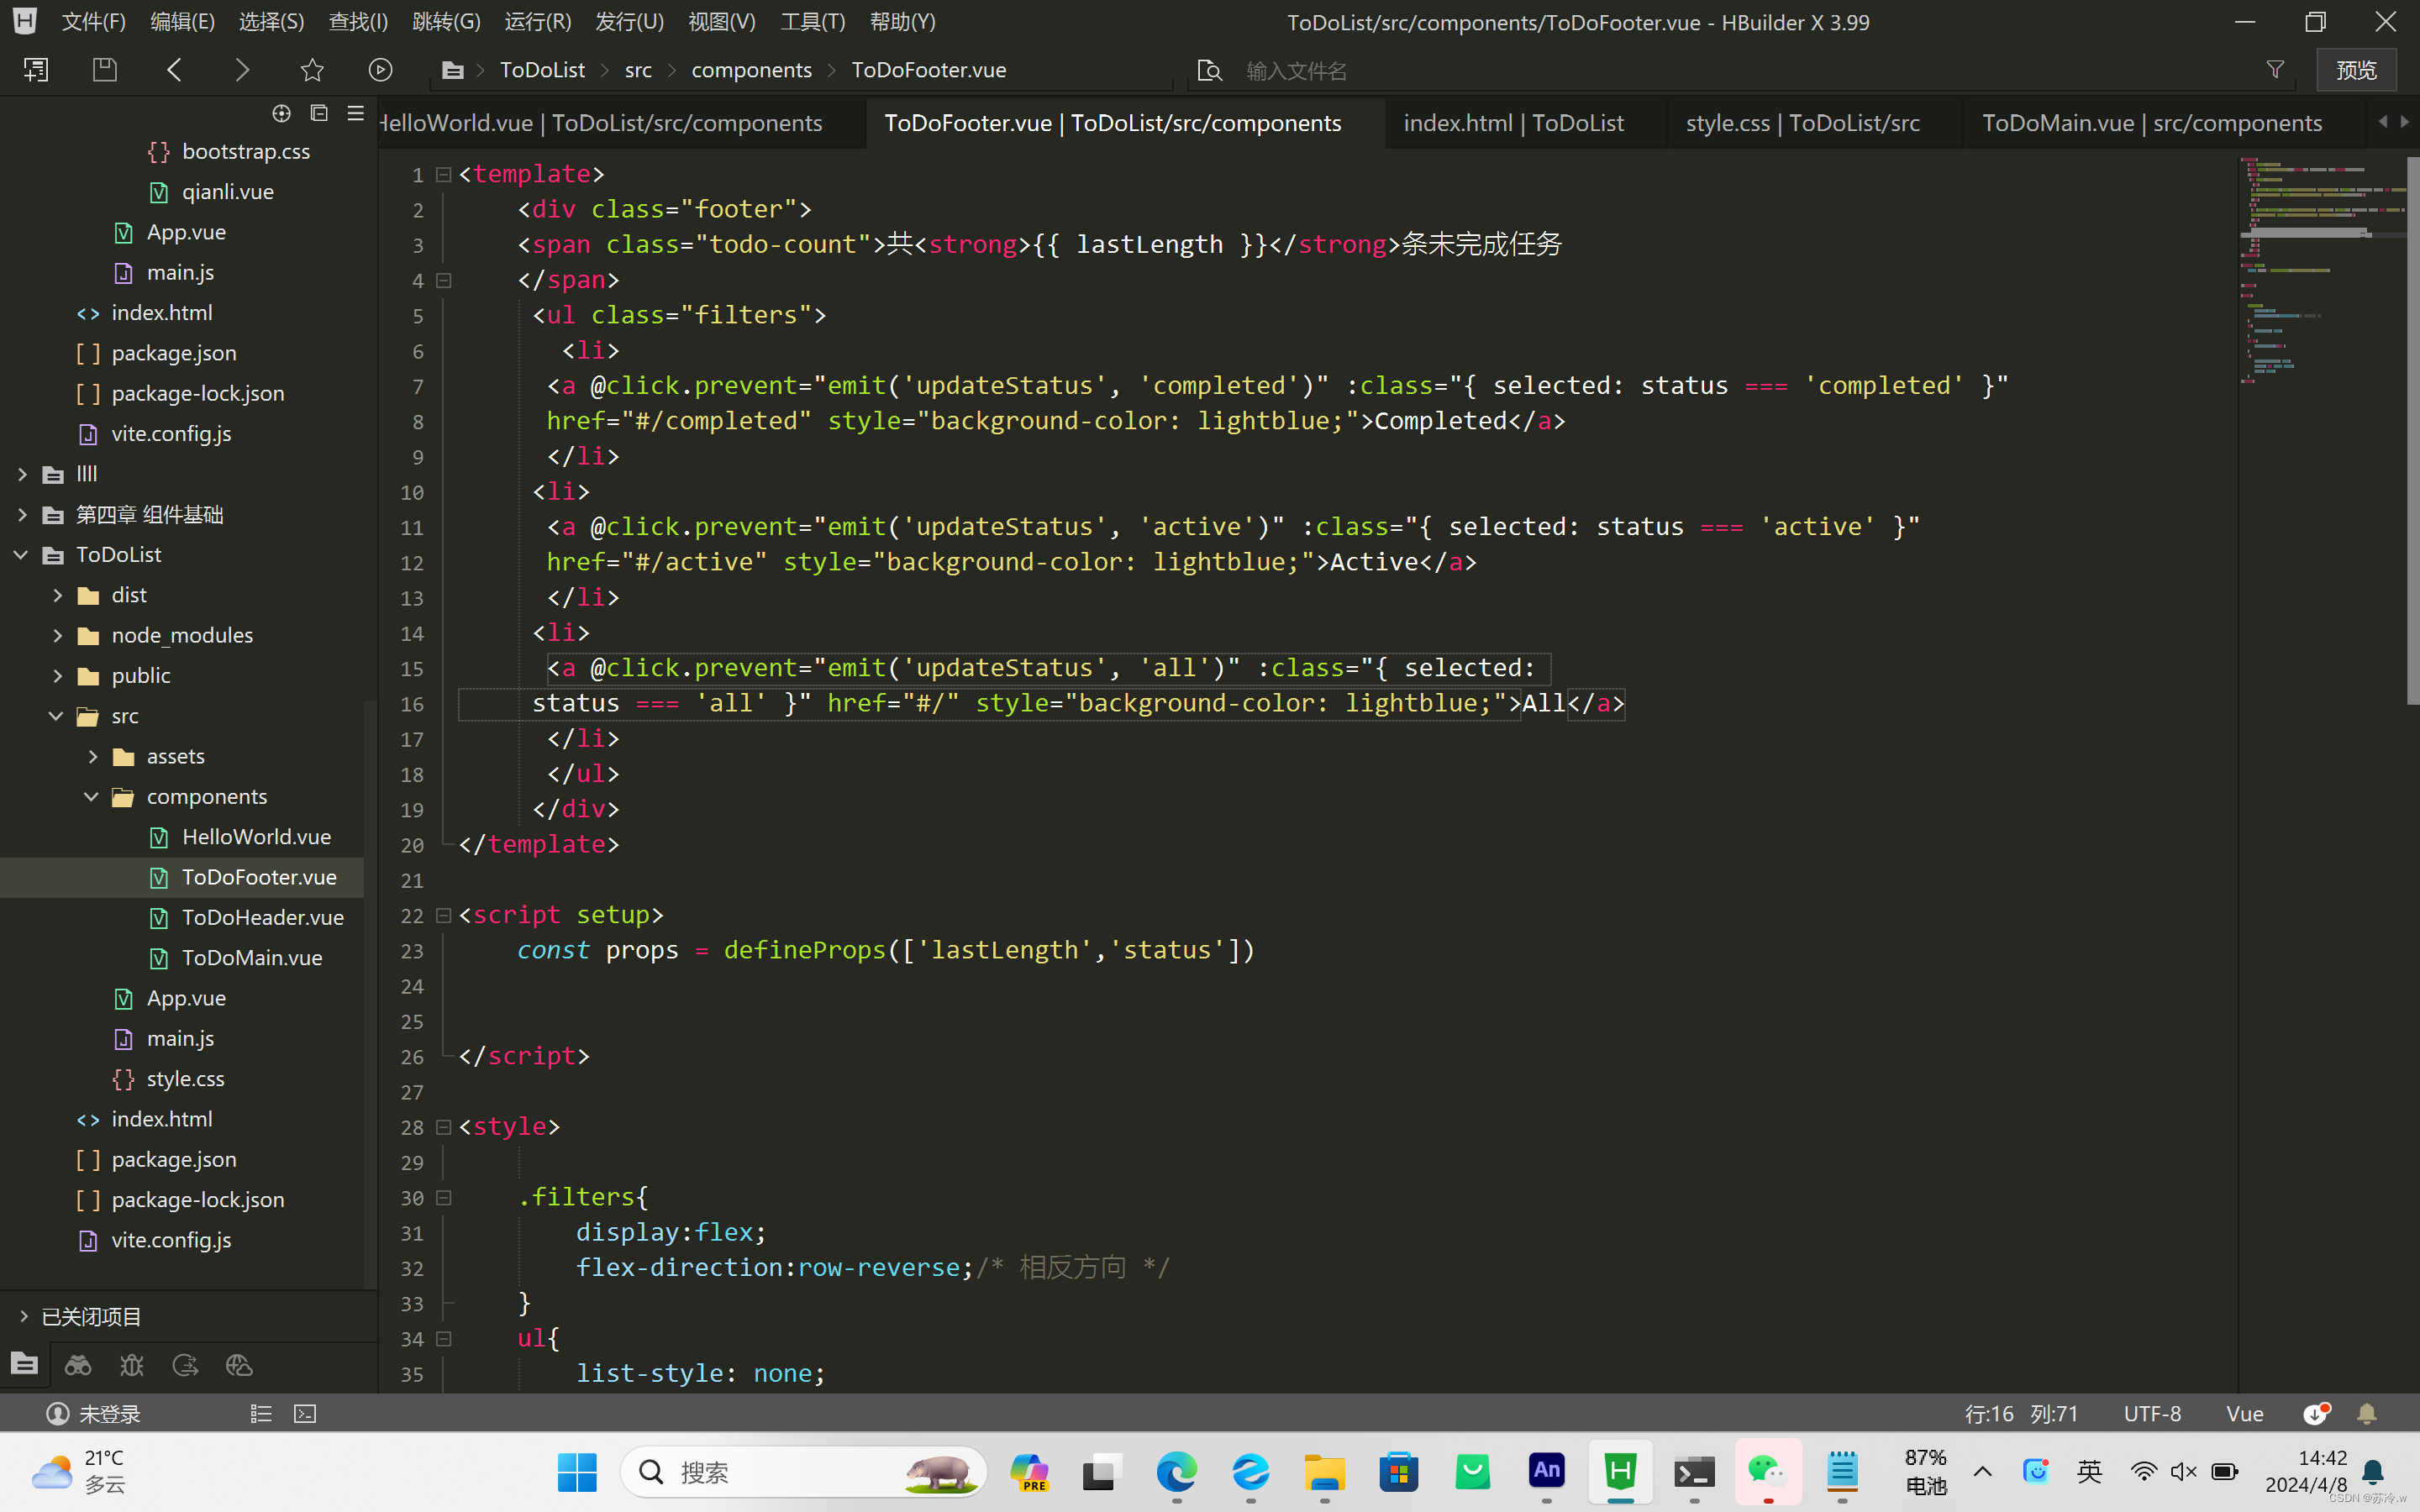Image resolution: width=2420 pixels, height=1512 pixels.
Task: Expand the 已关闭项目 section
Action: [x=24, y=1317]
